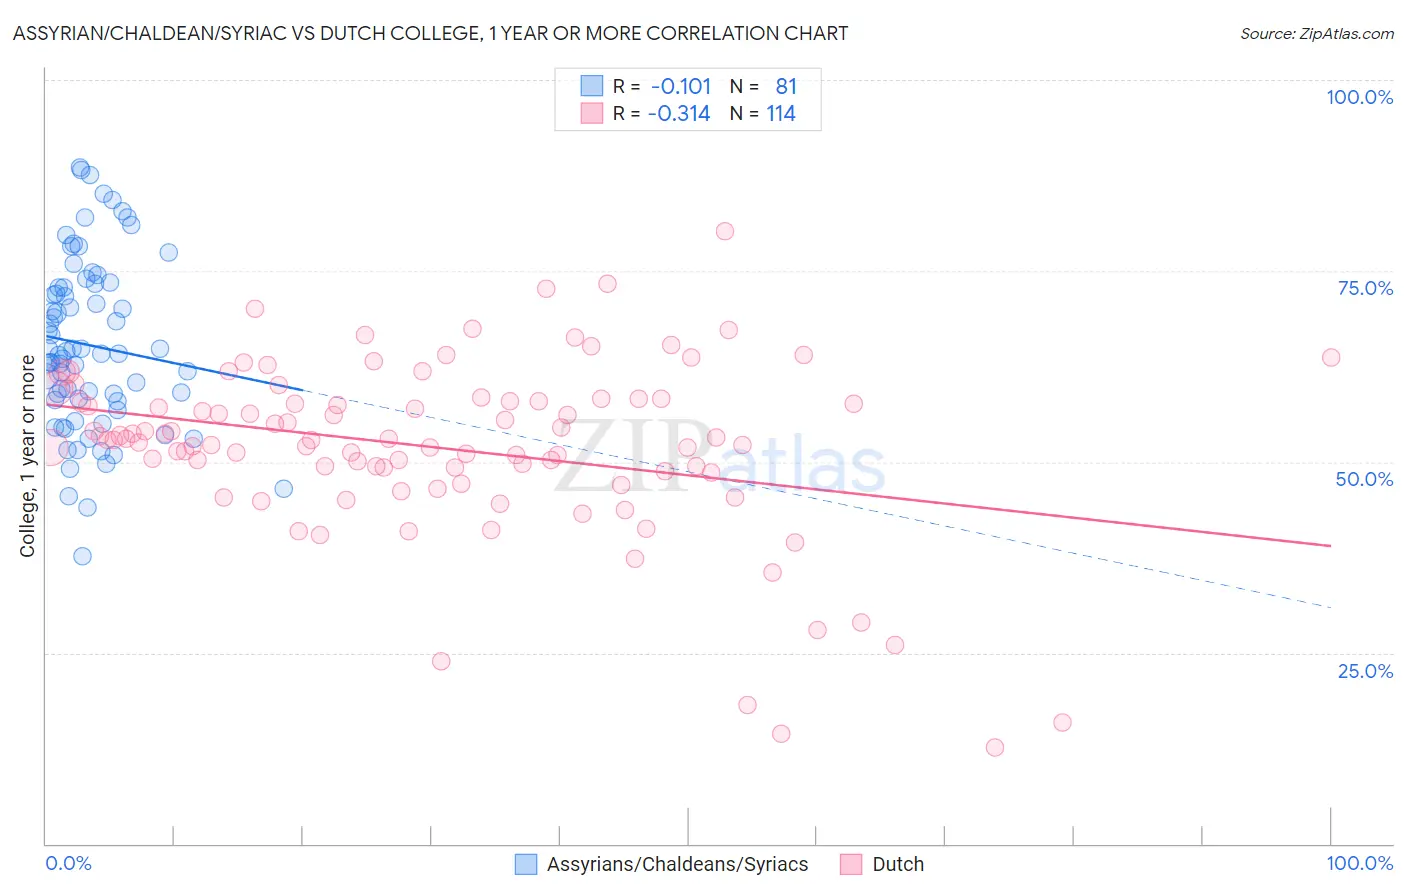Click the pink data point at far right
This screenshot has width=1406, height=892.
(x=1331, y=357)
